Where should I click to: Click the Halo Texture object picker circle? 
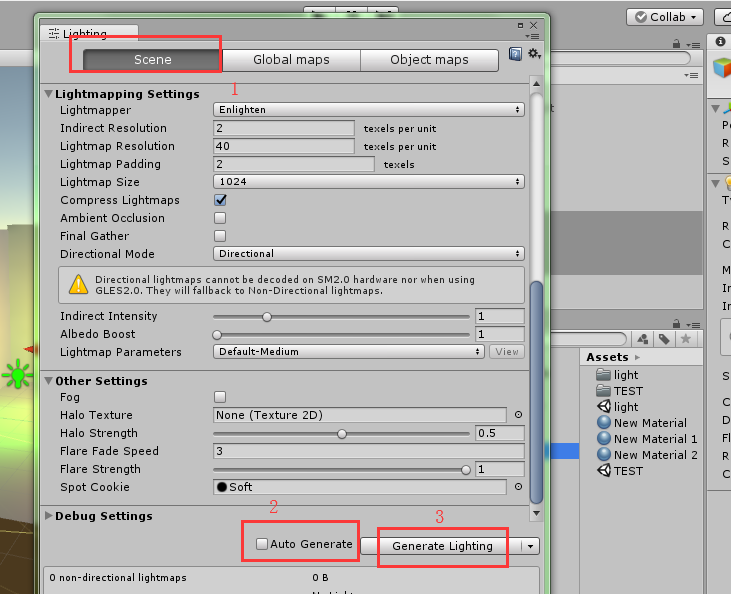click(x=518, y=414)
